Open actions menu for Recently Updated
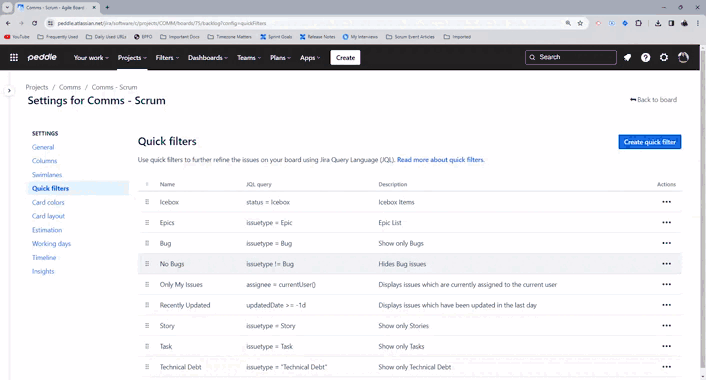This screenshot has width=706, height=380. coord(666,305)
